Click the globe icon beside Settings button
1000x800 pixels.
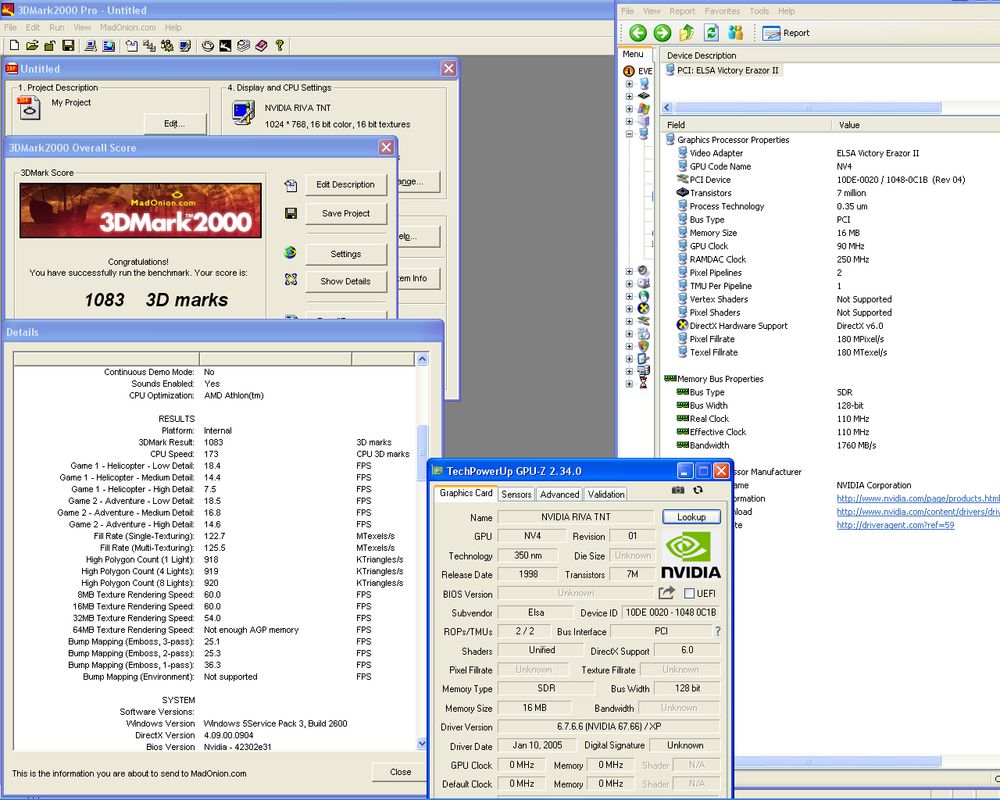290,253
